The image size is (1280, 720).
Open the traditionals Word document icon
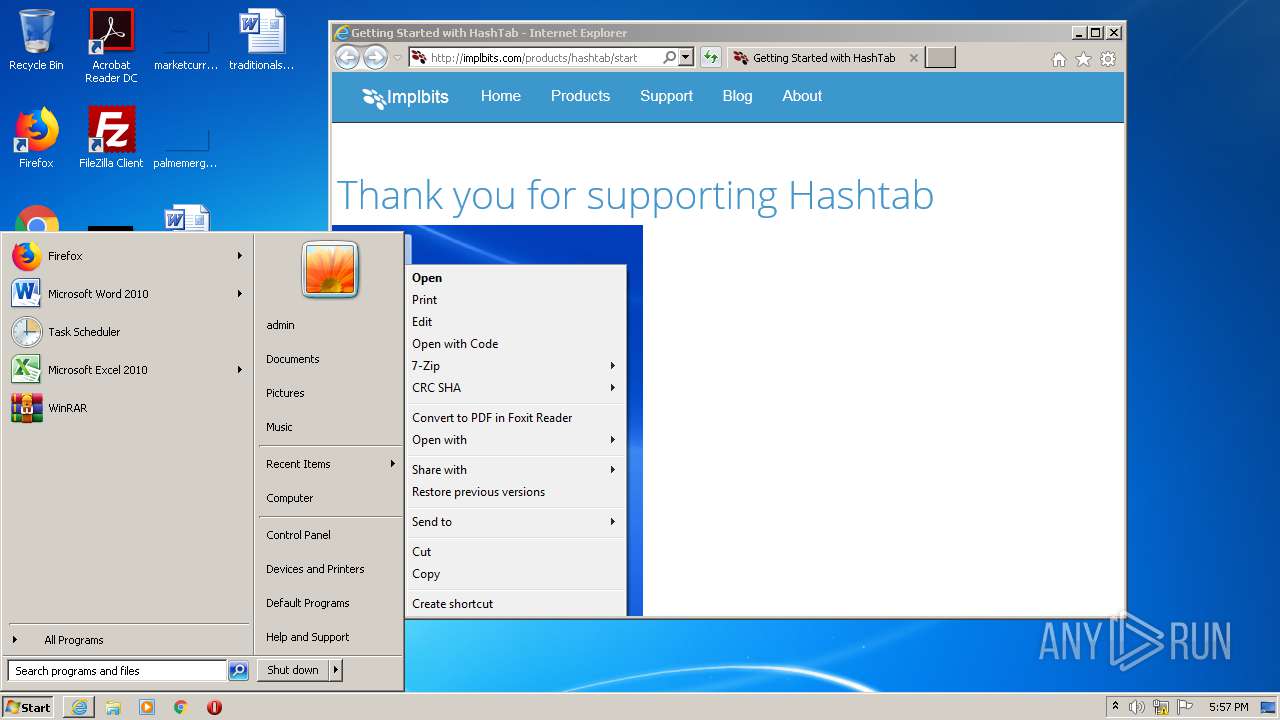[261, 40]
